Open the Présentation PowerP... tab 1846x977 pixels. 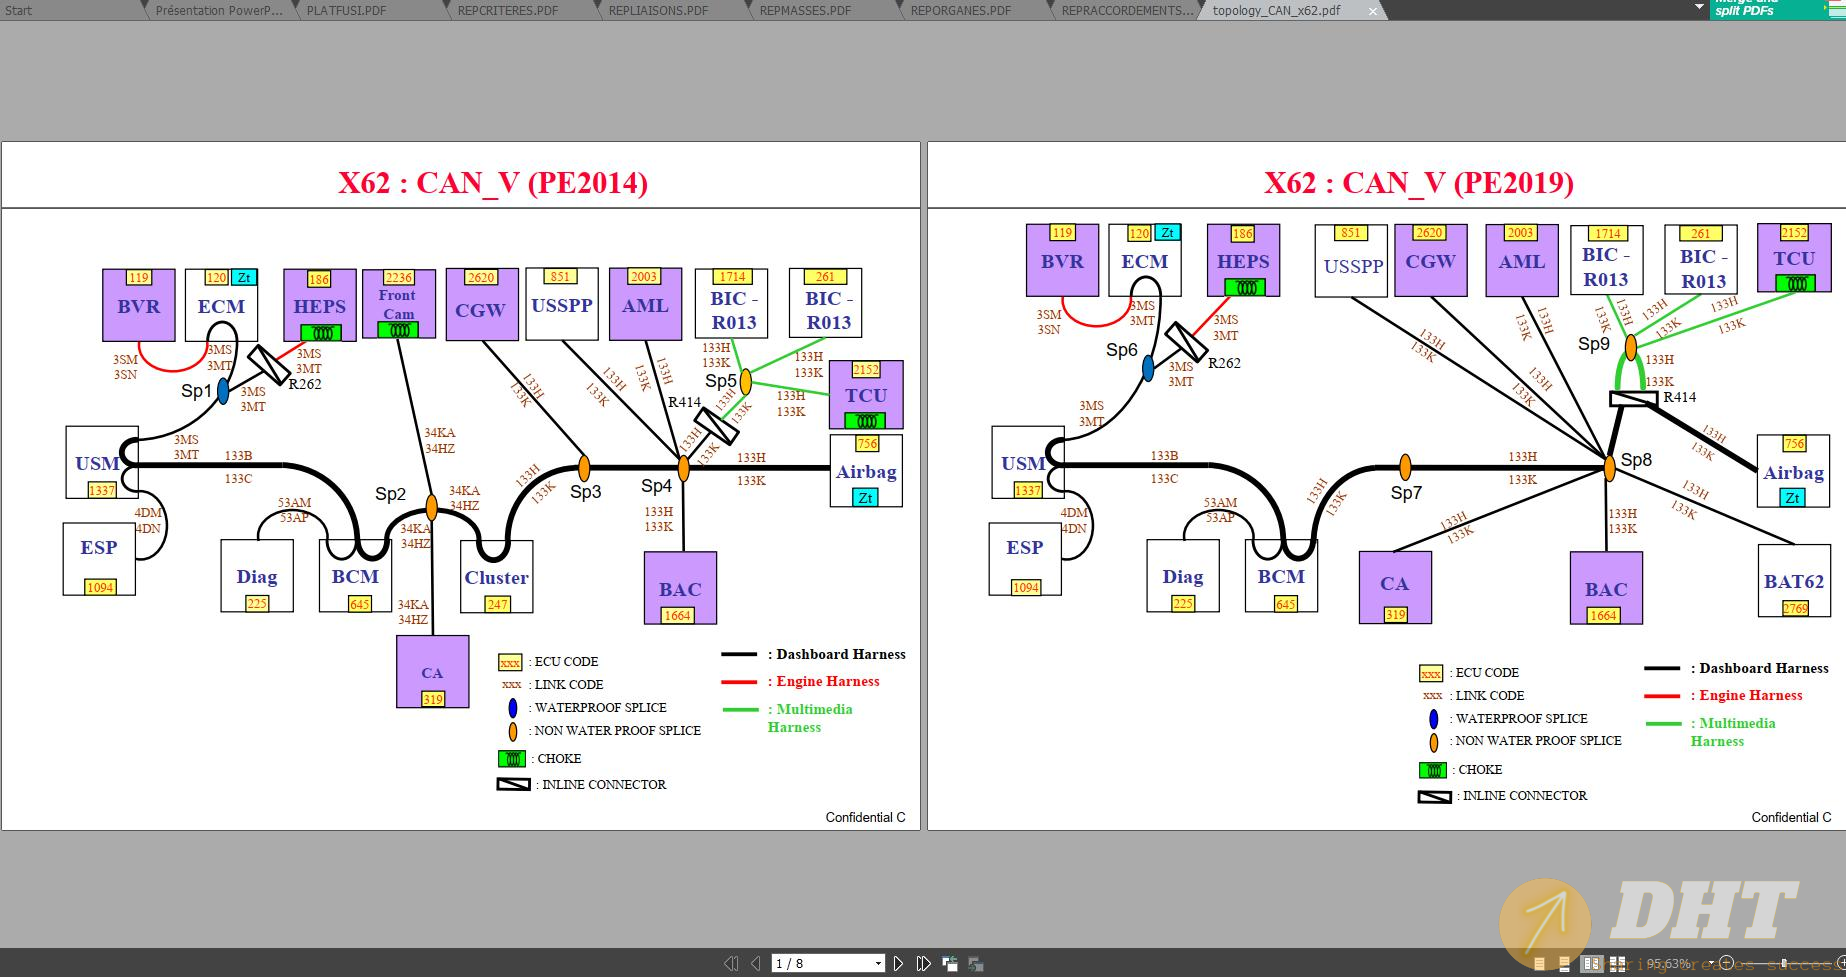[x=219, y=11]
